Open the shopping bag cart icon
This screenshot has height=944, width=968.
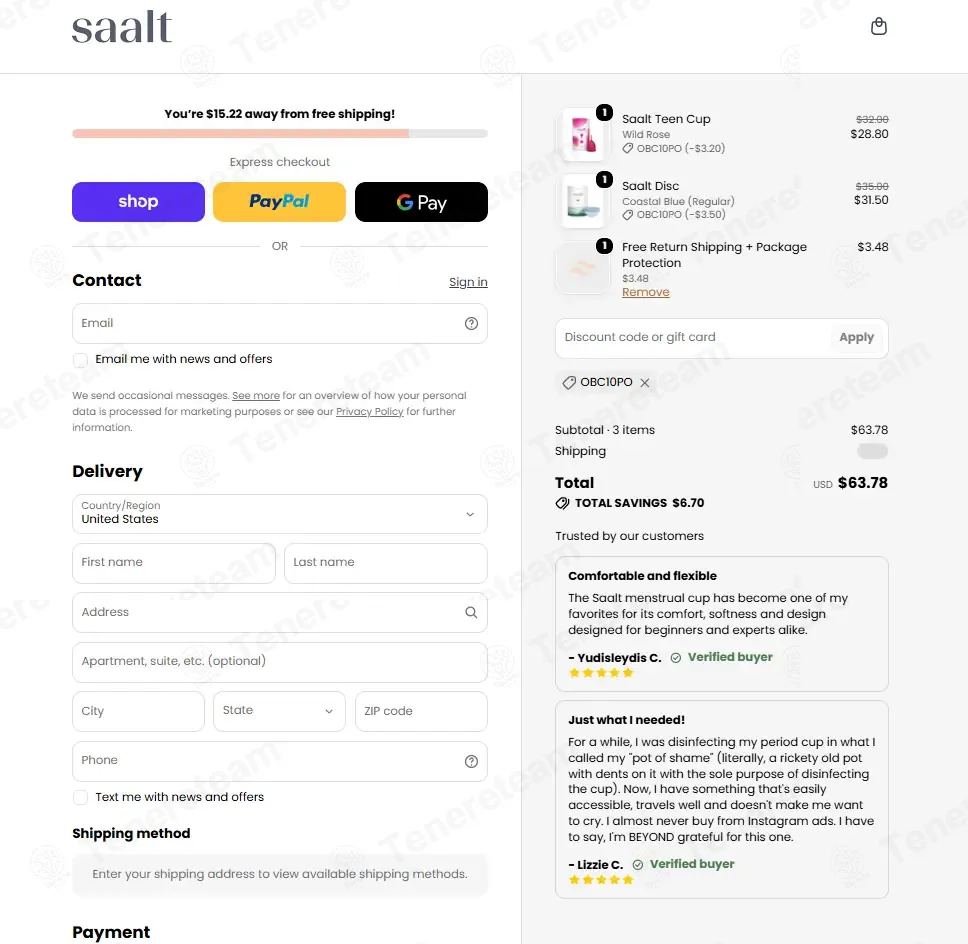click(878, 27)
